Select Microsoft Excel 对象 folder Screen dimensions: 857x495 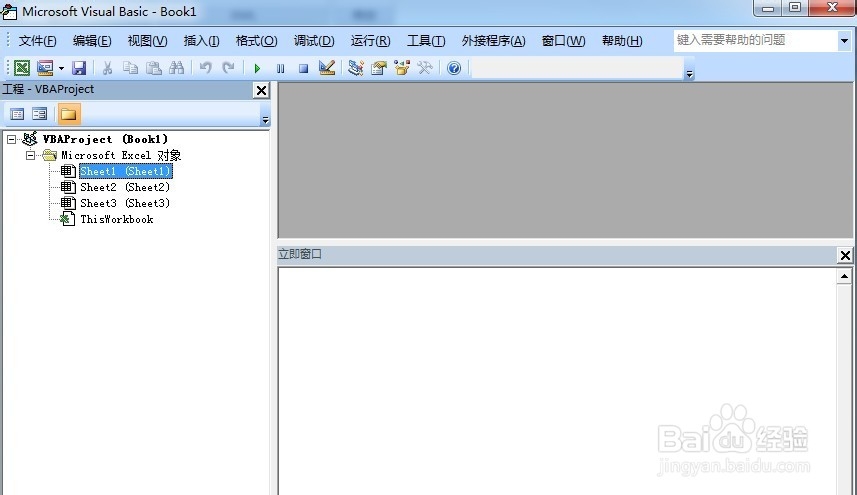point(121,155)
